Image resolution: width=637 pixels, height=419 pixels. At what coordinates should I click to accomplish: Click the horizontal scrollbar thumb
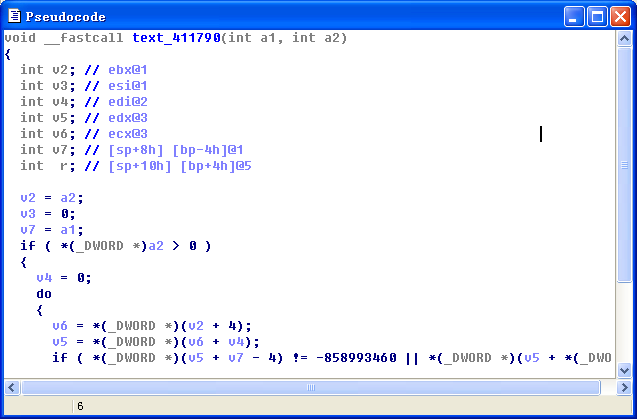point(311,388)
